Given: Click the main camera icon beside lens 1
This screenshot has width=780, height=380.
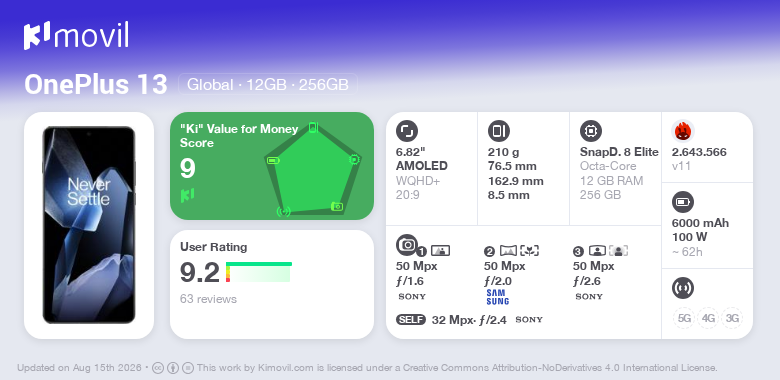Looking at the screenshot, I should [x=407, y=244].
